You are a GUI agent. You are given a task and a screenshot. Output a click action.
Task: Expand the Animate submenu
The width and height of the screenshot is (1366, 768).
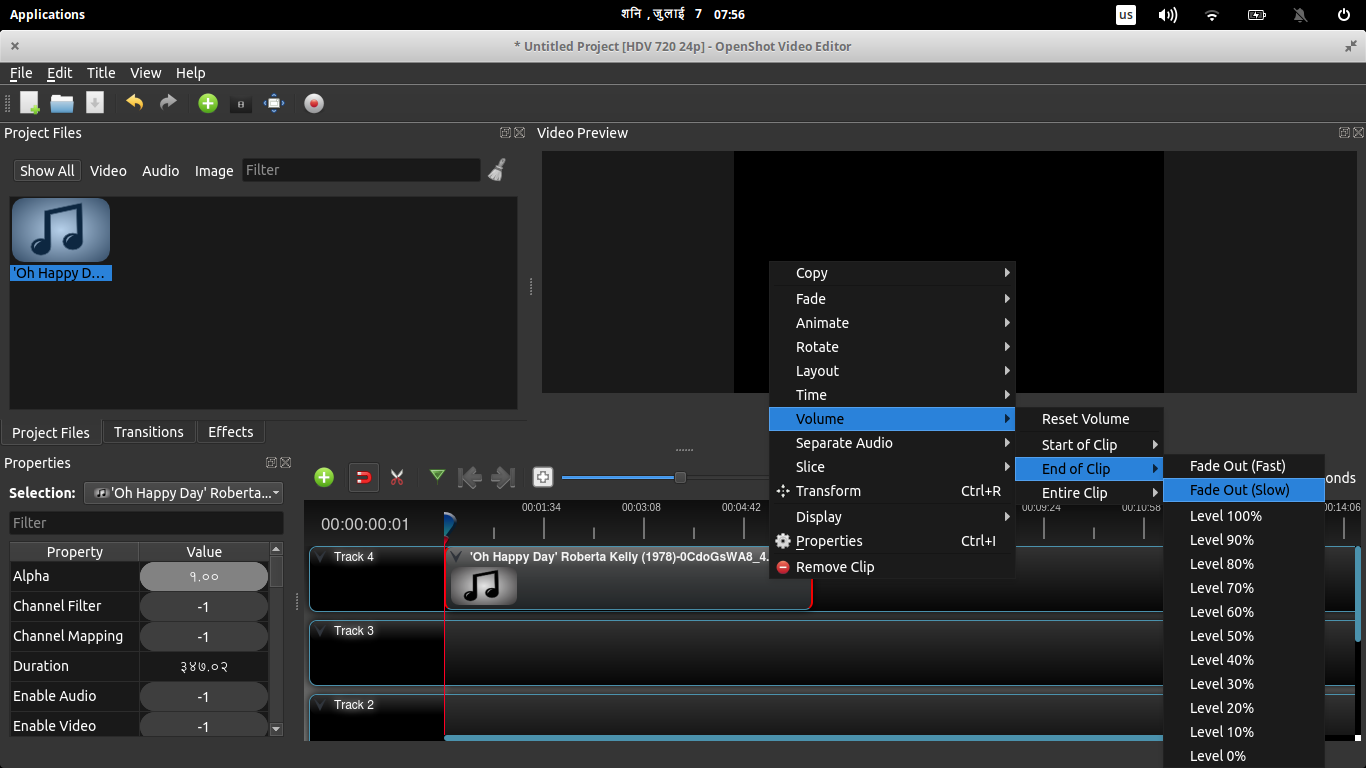click(892, 323)
